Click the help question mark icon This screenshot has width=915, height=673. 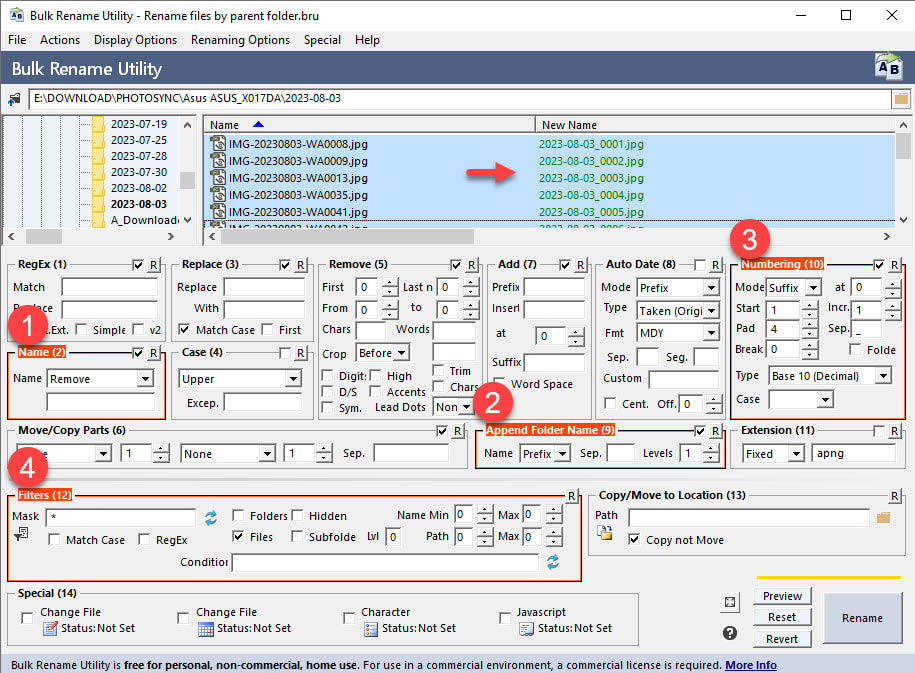[729, 633]
